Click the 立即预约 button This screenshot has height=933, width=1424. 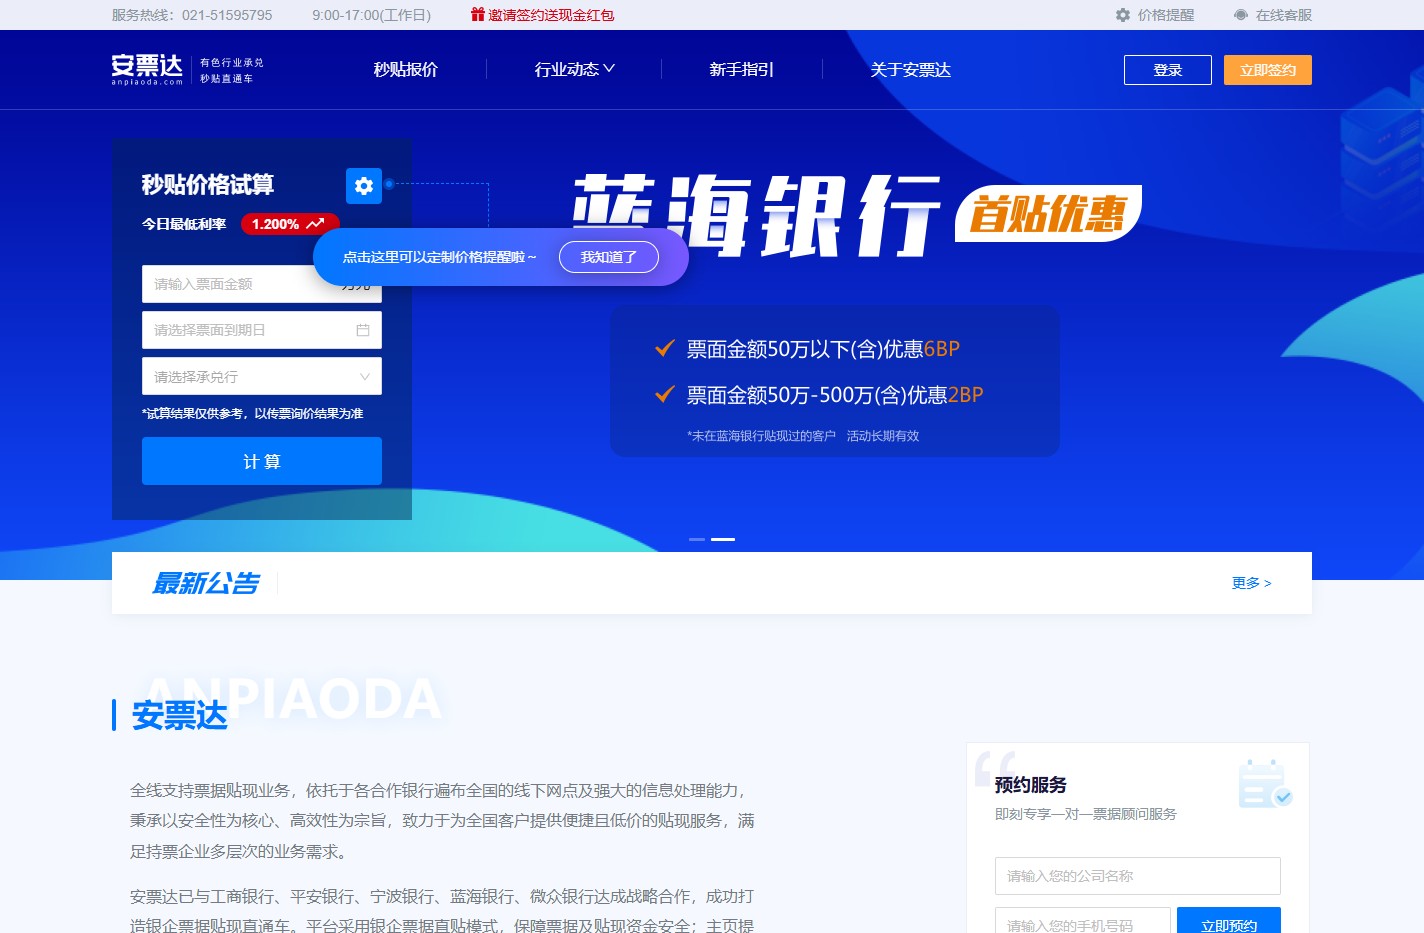pyautogui.click(x=1229, y=923)
